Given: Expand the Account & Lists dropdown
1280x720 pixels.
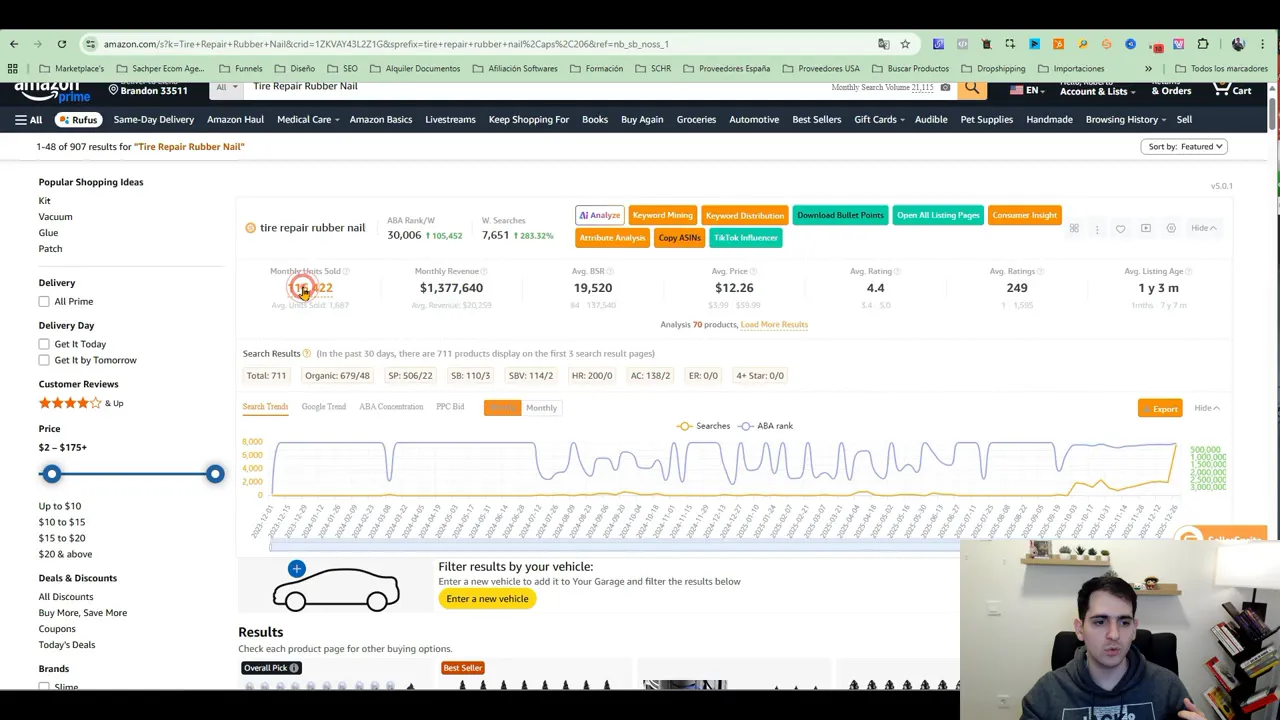Looking at the screenshot, I should point(1095,91).
